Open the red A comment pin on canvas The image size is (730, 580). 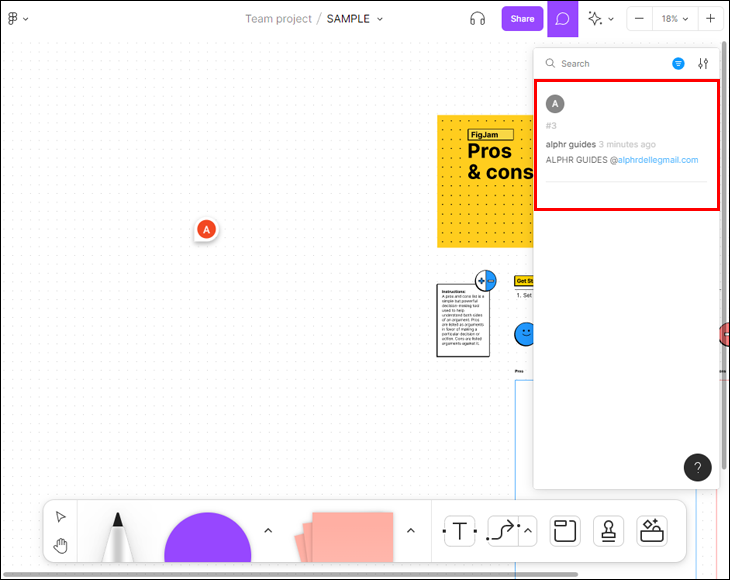tap(206, 229)
